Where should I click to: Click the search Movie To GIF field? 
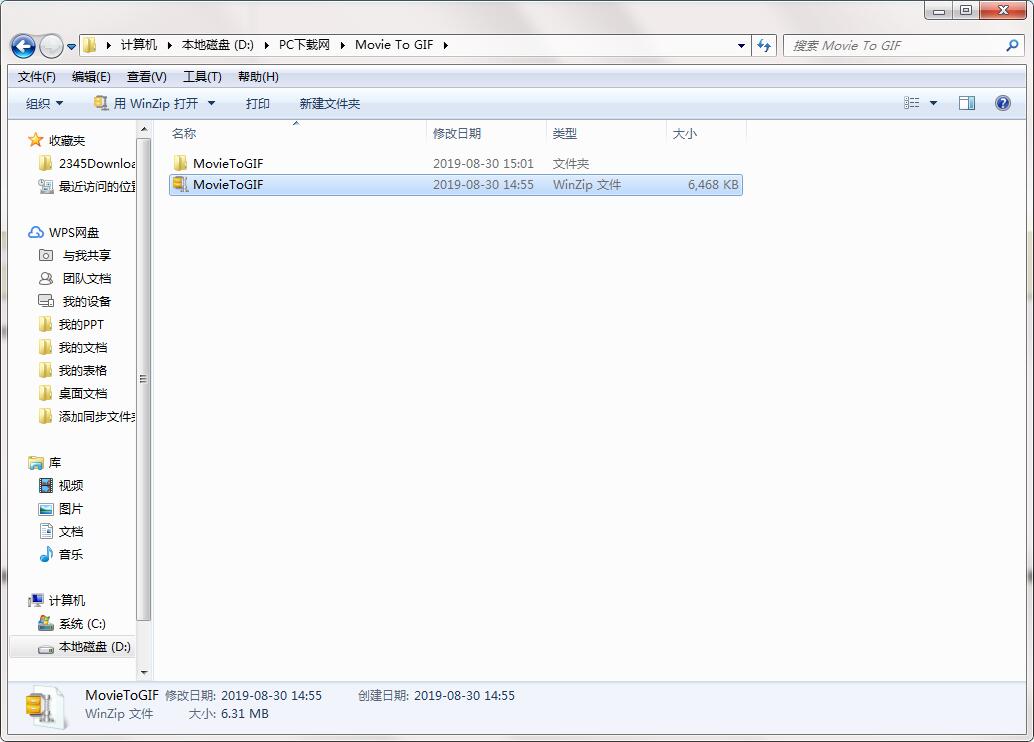(x=895, y=45)
